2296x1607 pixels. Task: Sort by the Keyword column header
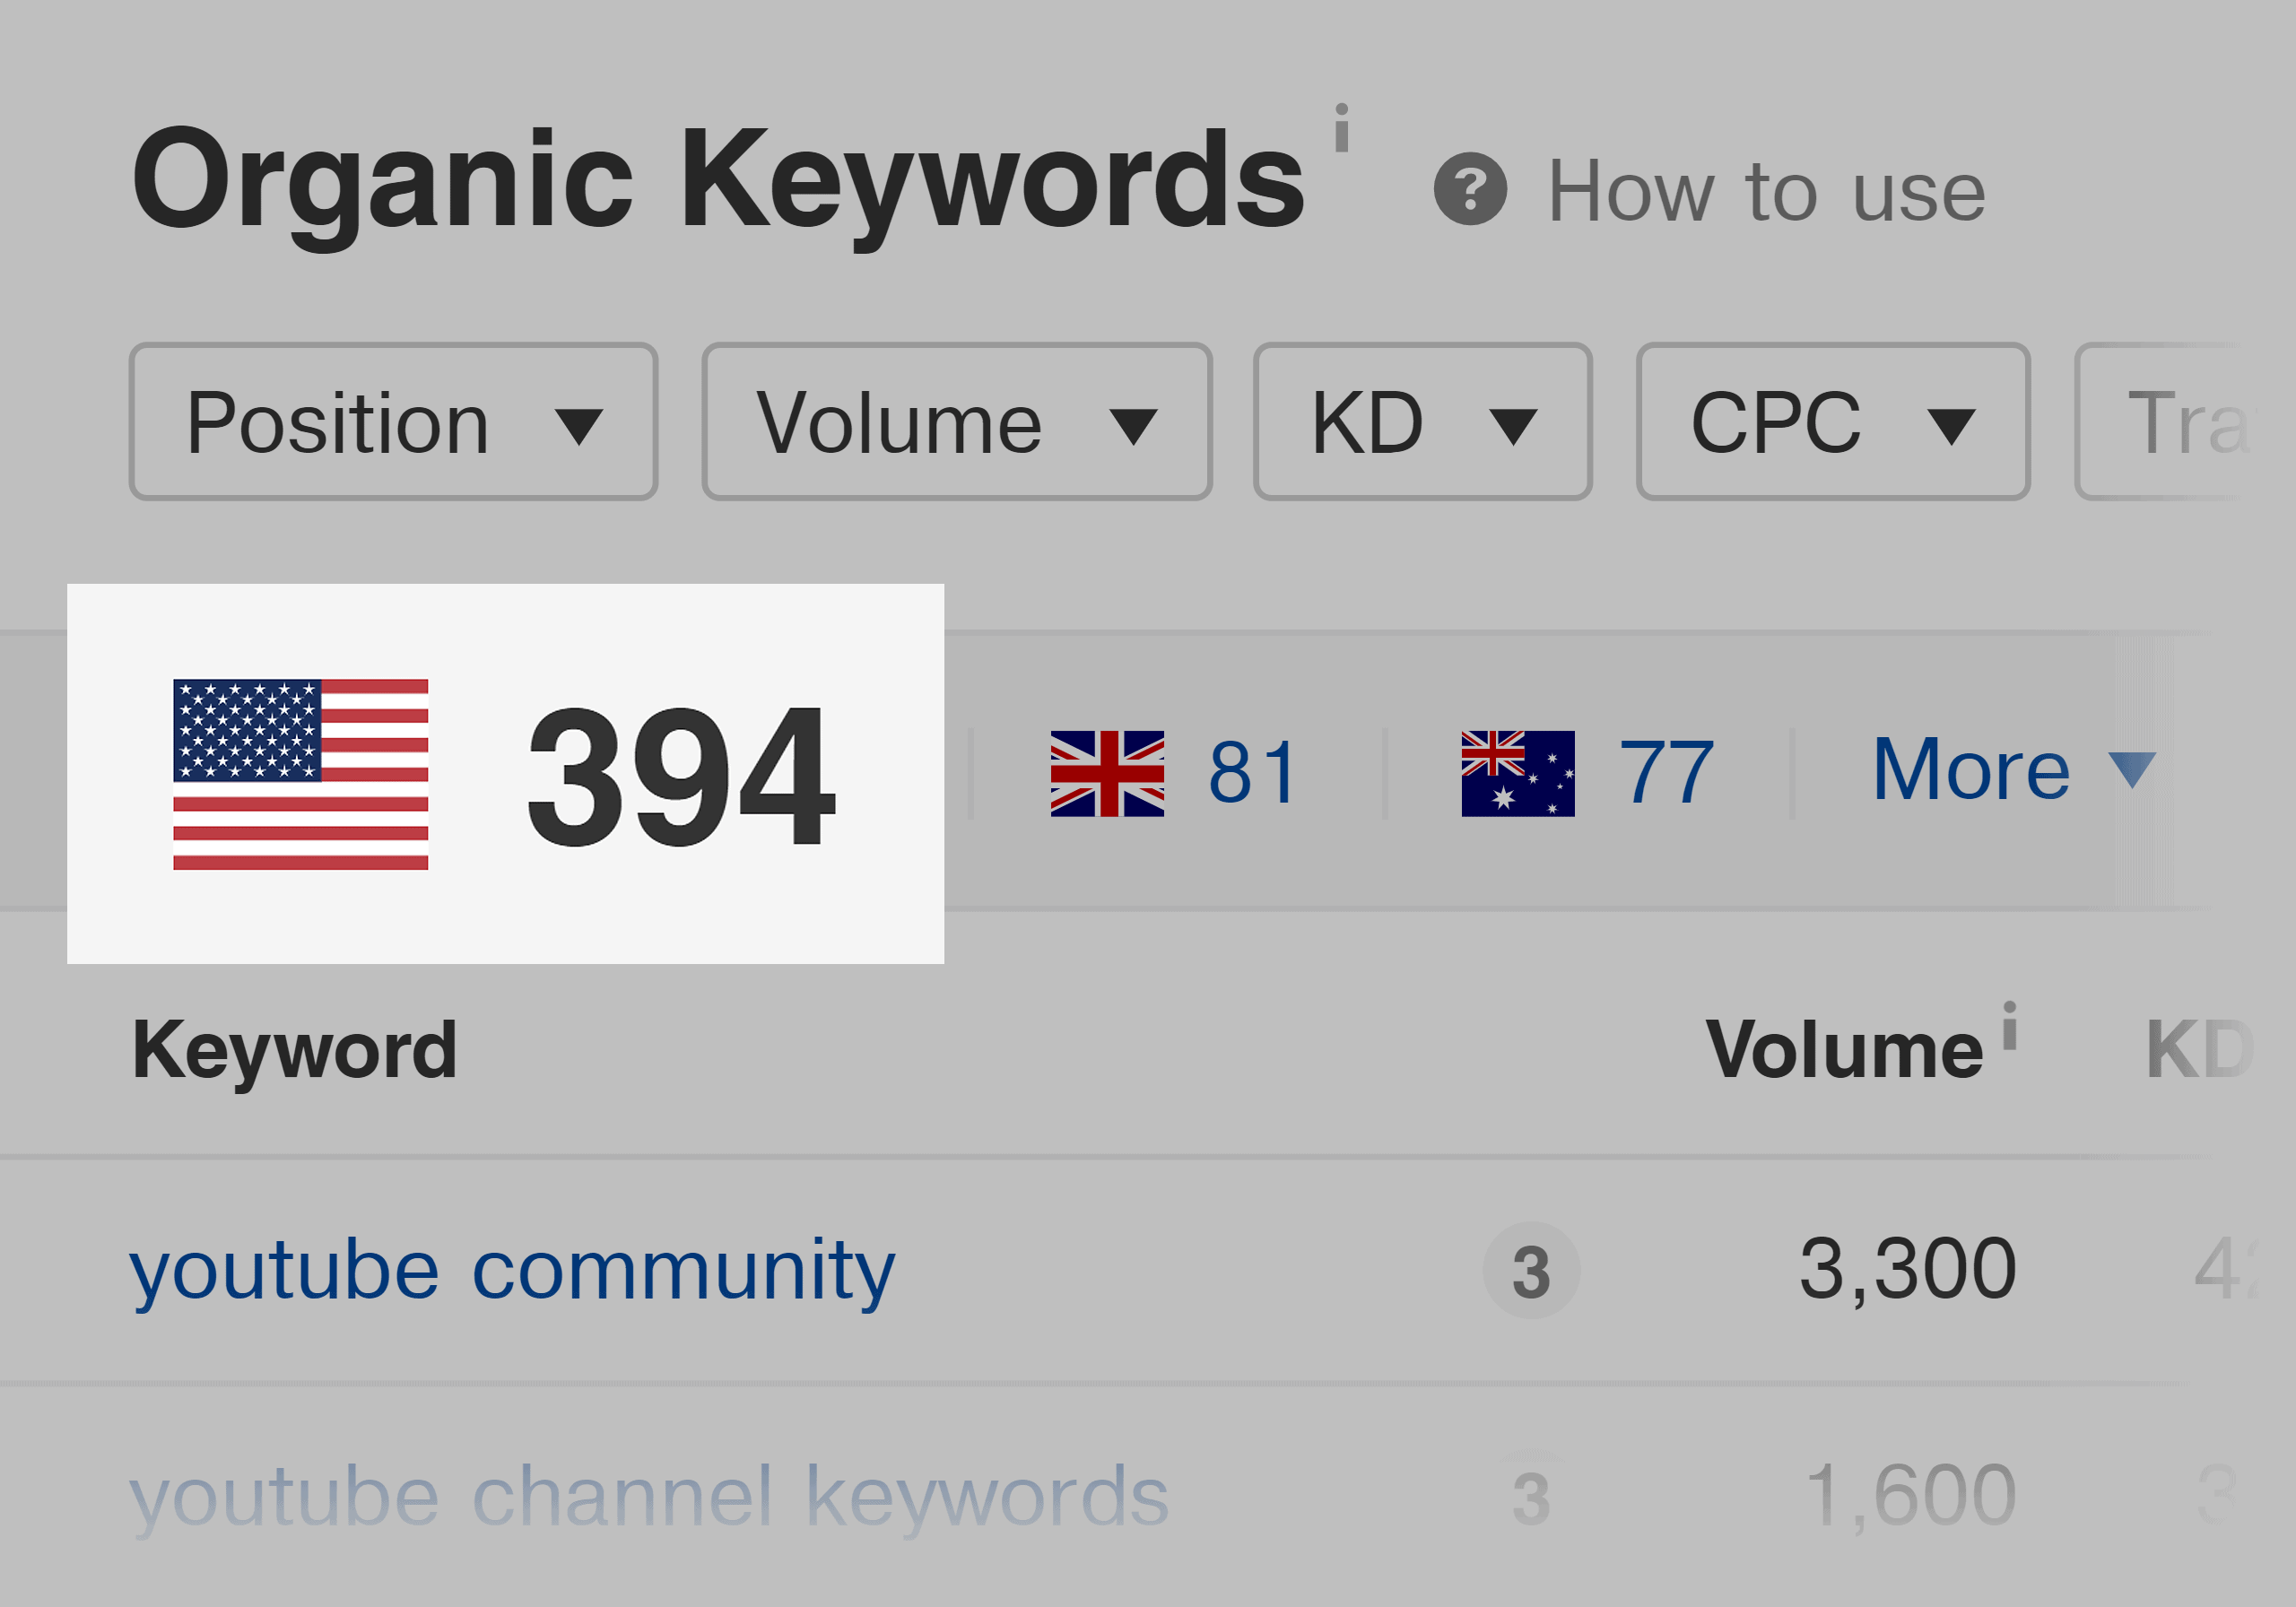tap(294, 1052)
